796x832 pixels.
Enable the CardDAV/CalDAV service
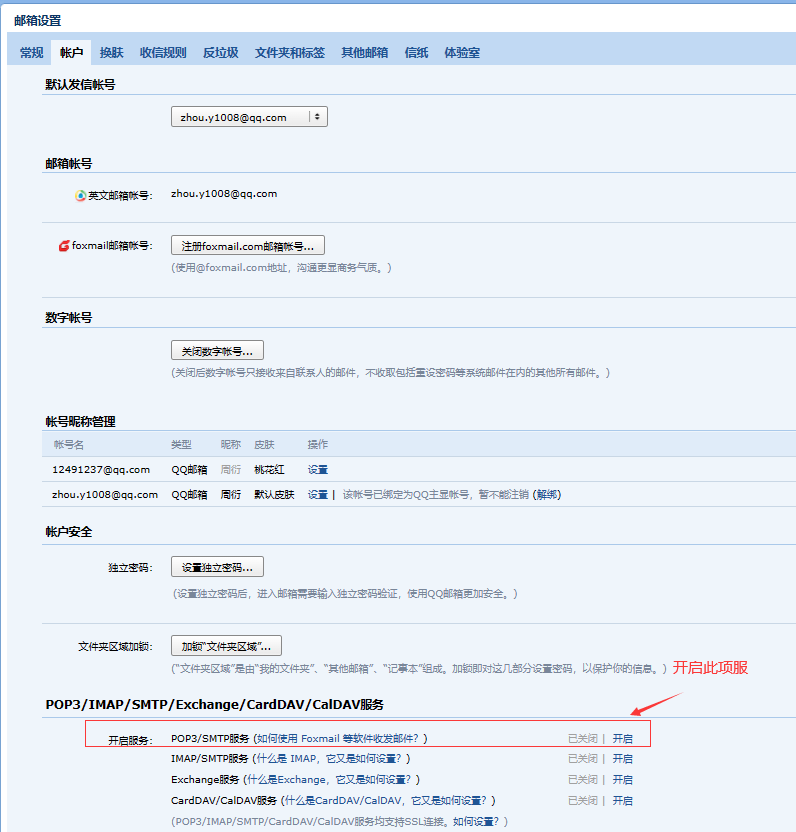pos(622,800)
